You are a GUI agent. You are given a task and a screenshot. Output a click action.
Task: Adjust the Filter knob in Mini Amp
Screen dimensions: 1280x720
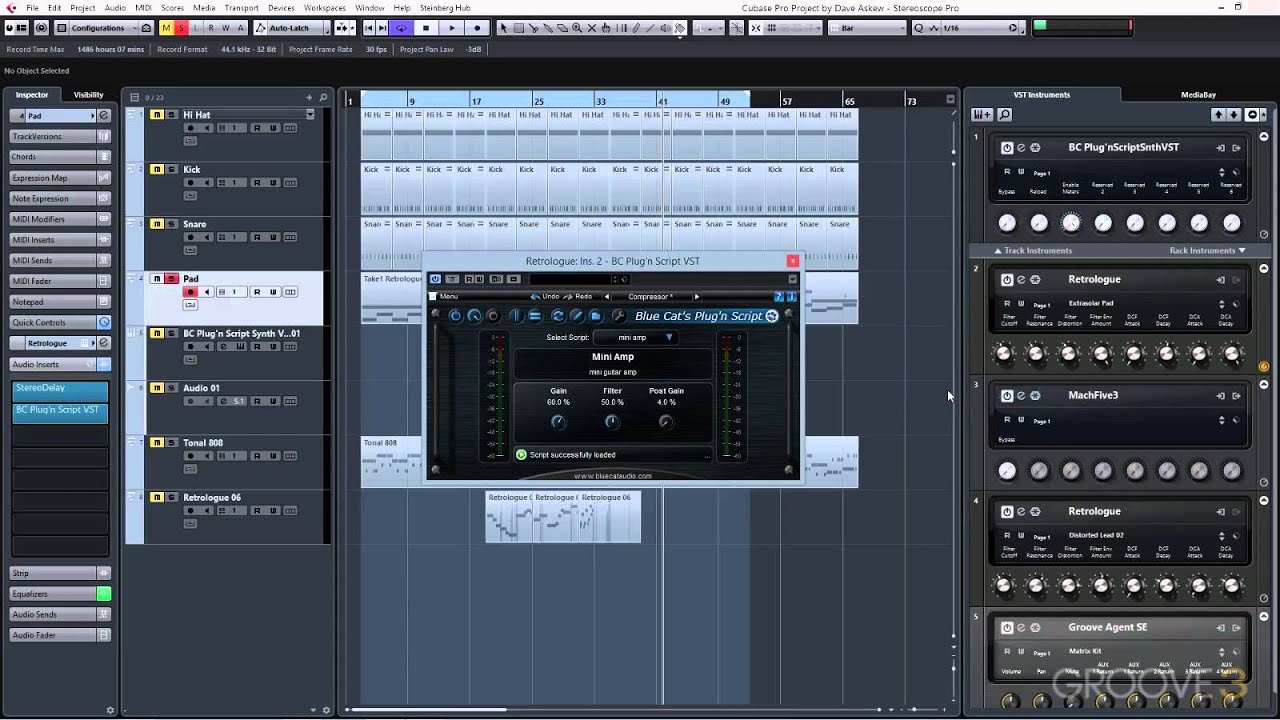612,422
